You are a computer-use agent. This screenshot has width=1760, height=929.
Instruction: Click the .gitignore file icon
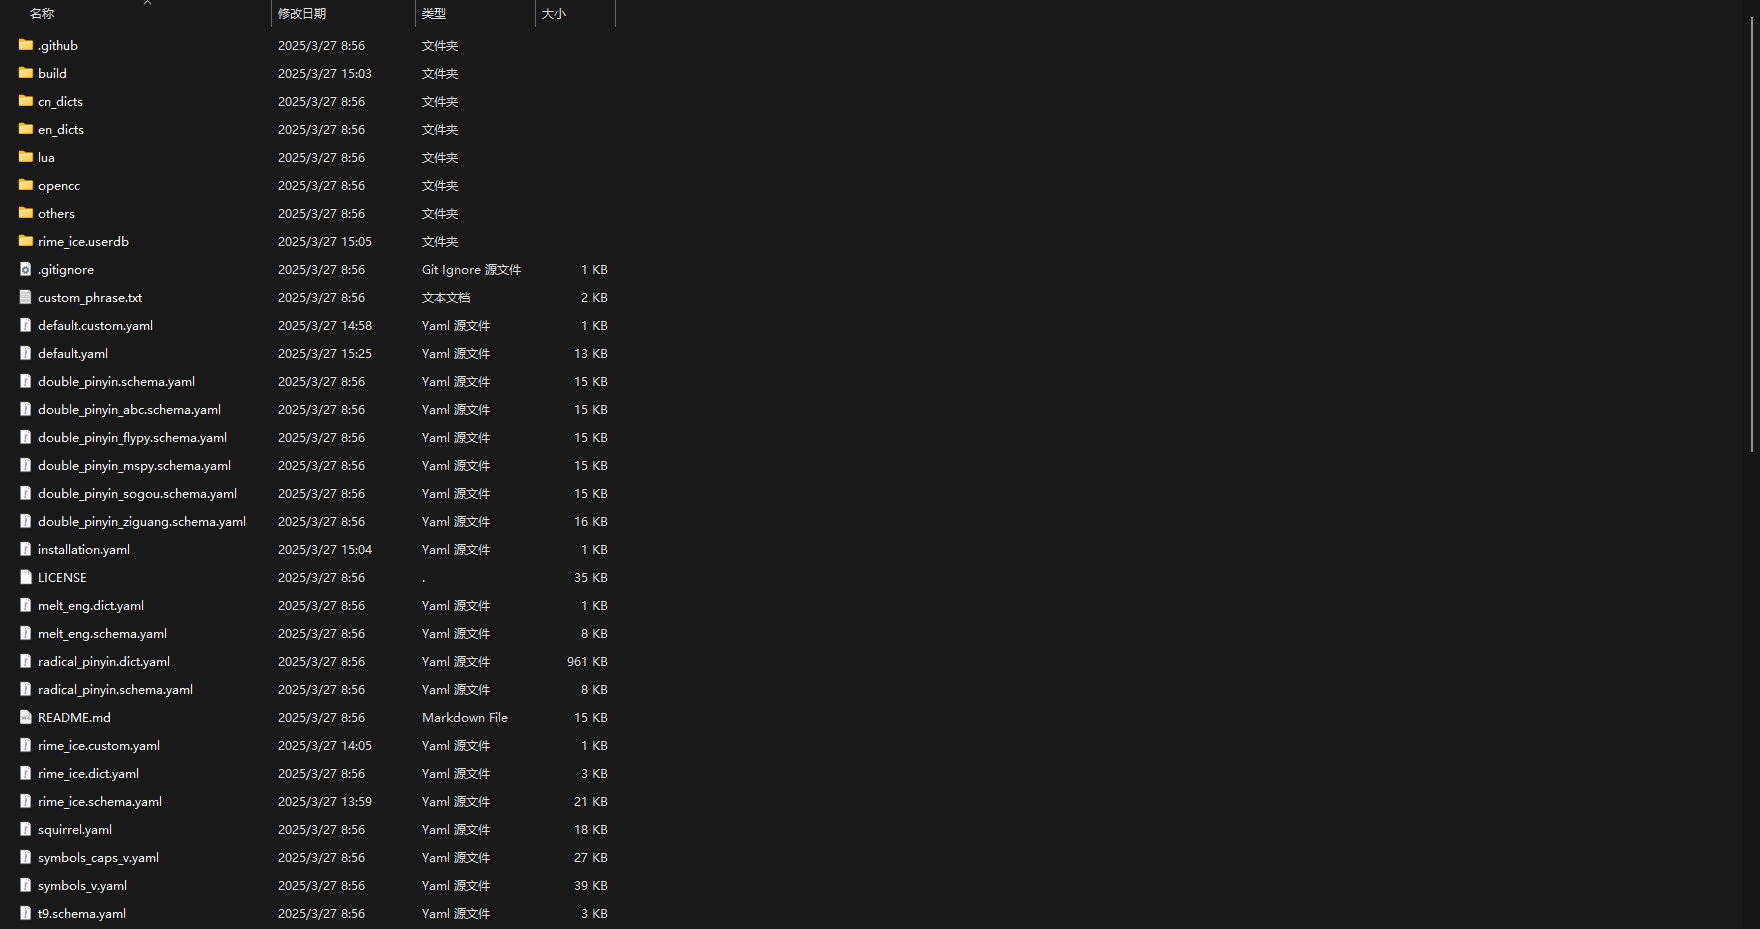pos(26,269)
